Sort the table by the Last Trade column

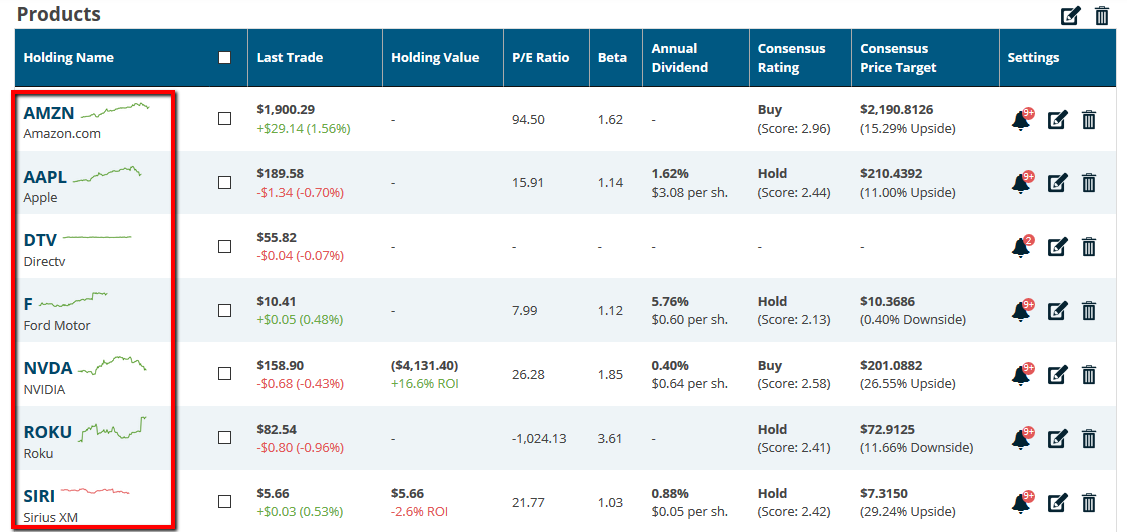click(290, 58)
